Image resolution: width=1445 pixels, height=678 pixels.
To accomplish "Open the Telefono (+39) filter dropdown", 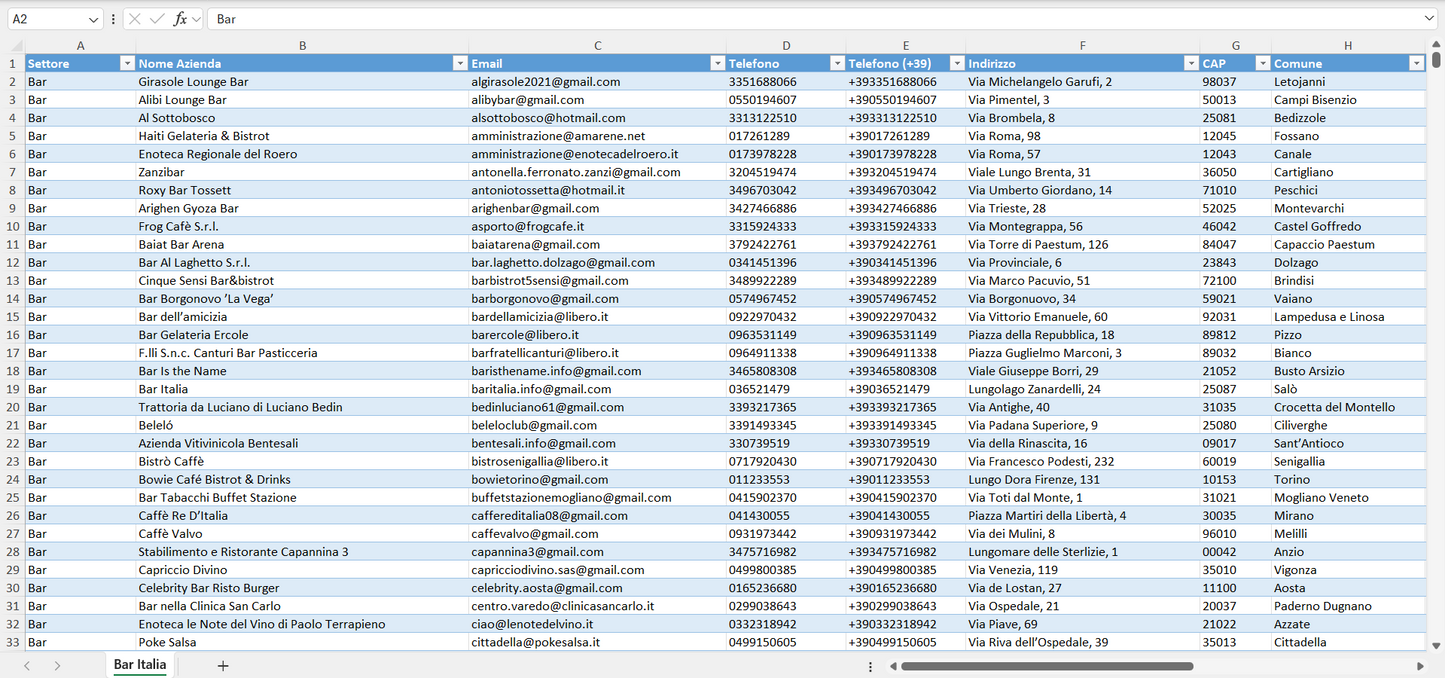I will [957, 63].
